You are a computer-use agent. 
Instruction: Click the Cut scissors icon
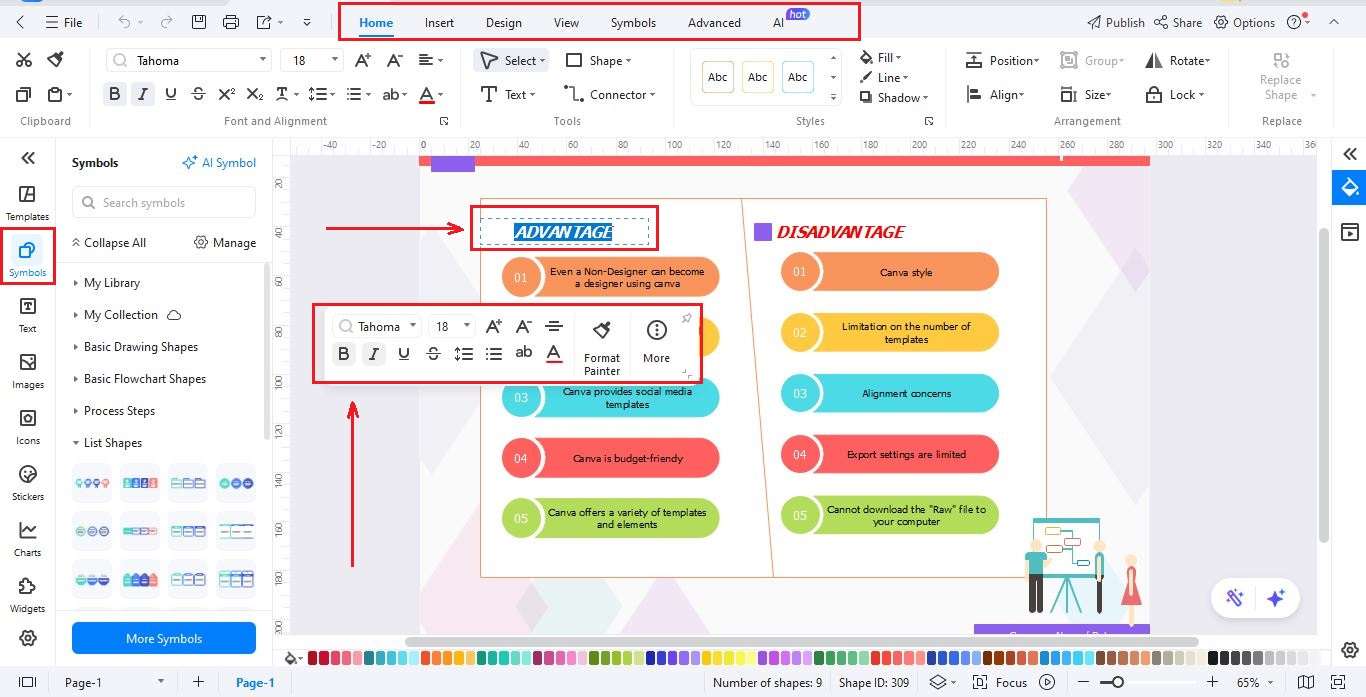point(24,60)
